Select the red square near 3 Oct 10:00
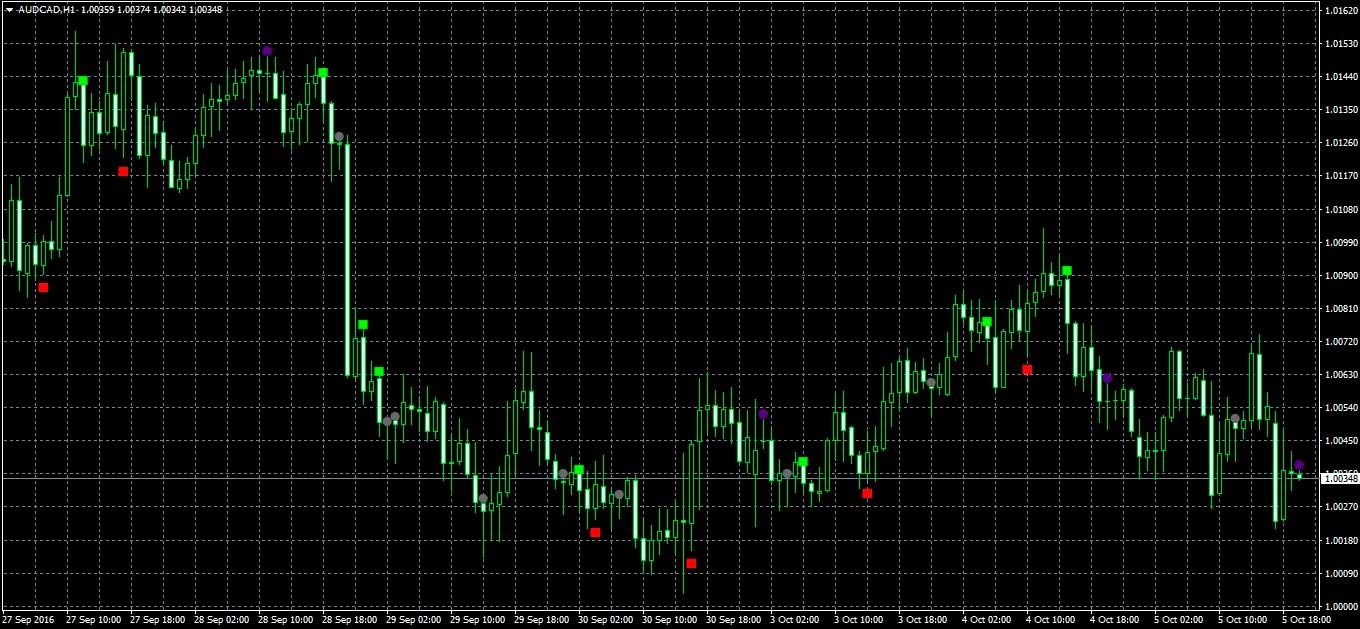Screen dimensions: 1360x629 [867, 493]
